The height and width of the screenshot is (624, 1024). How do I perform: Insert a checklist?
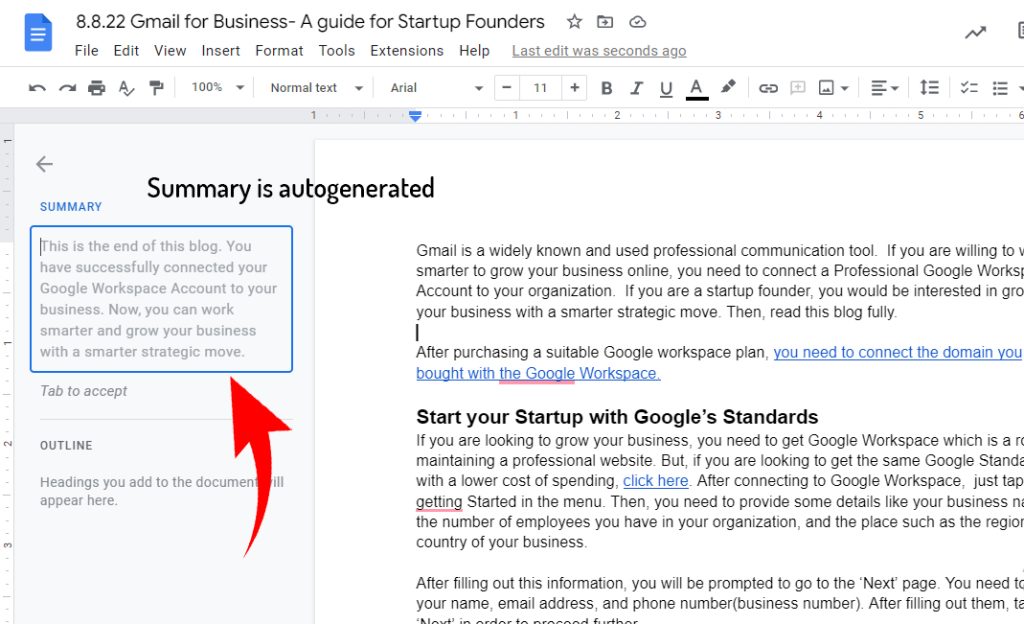pyautogui.click(x=968, y=87)
